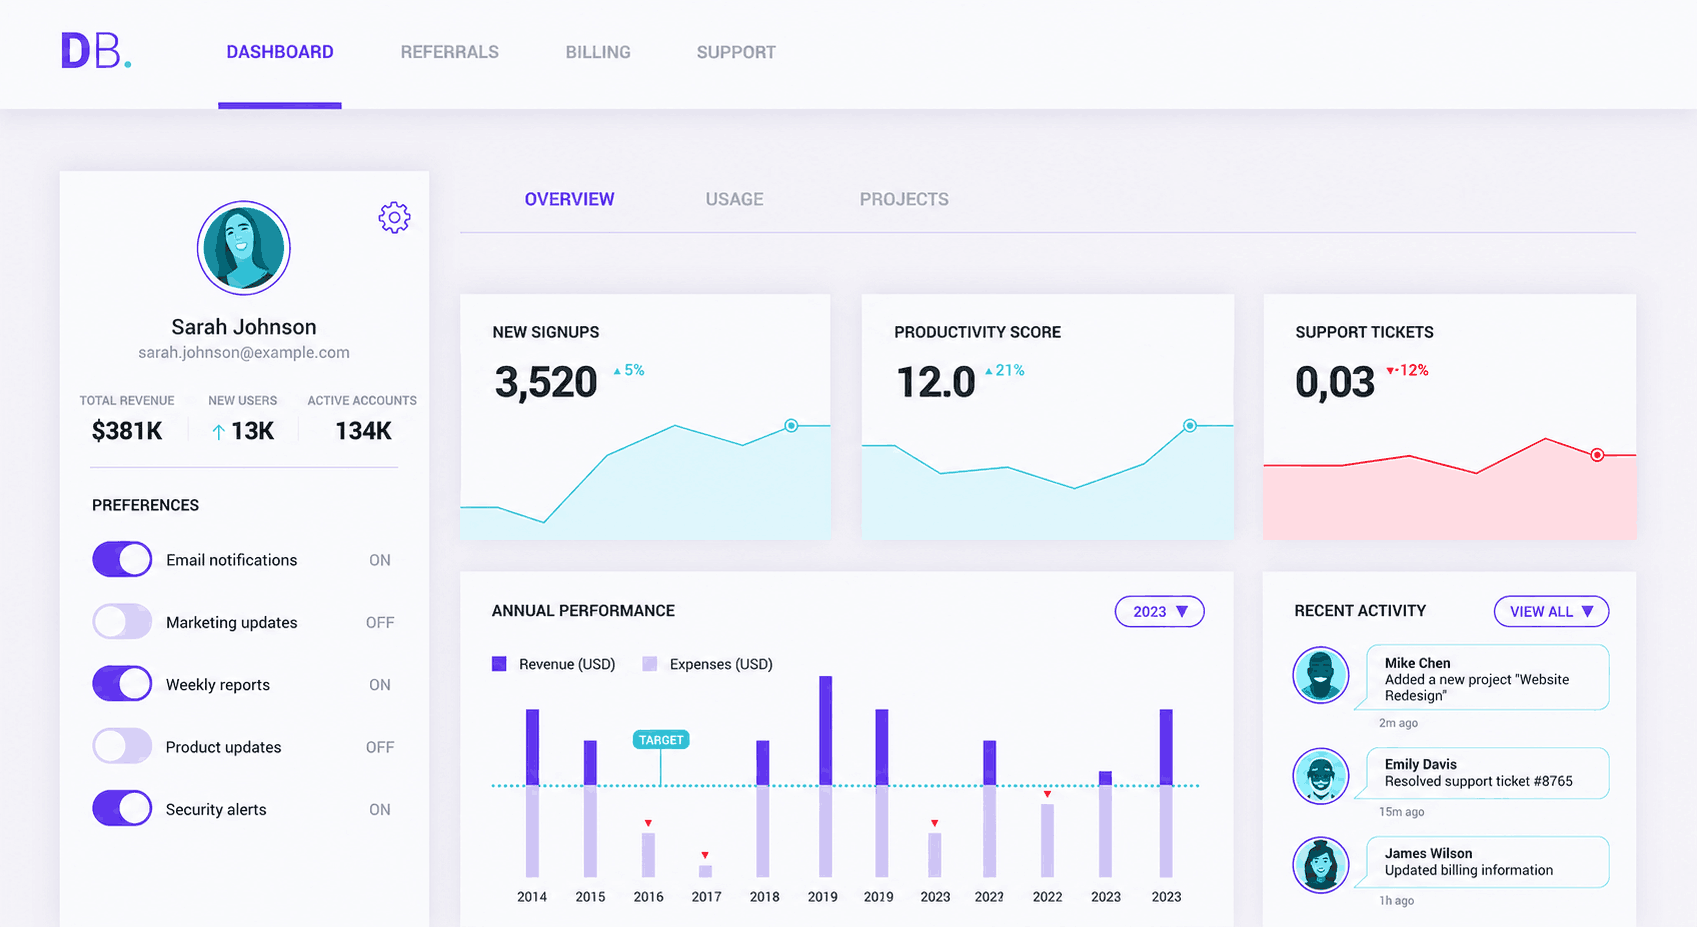Click the Recent Activity heading

coord(1360,611)
